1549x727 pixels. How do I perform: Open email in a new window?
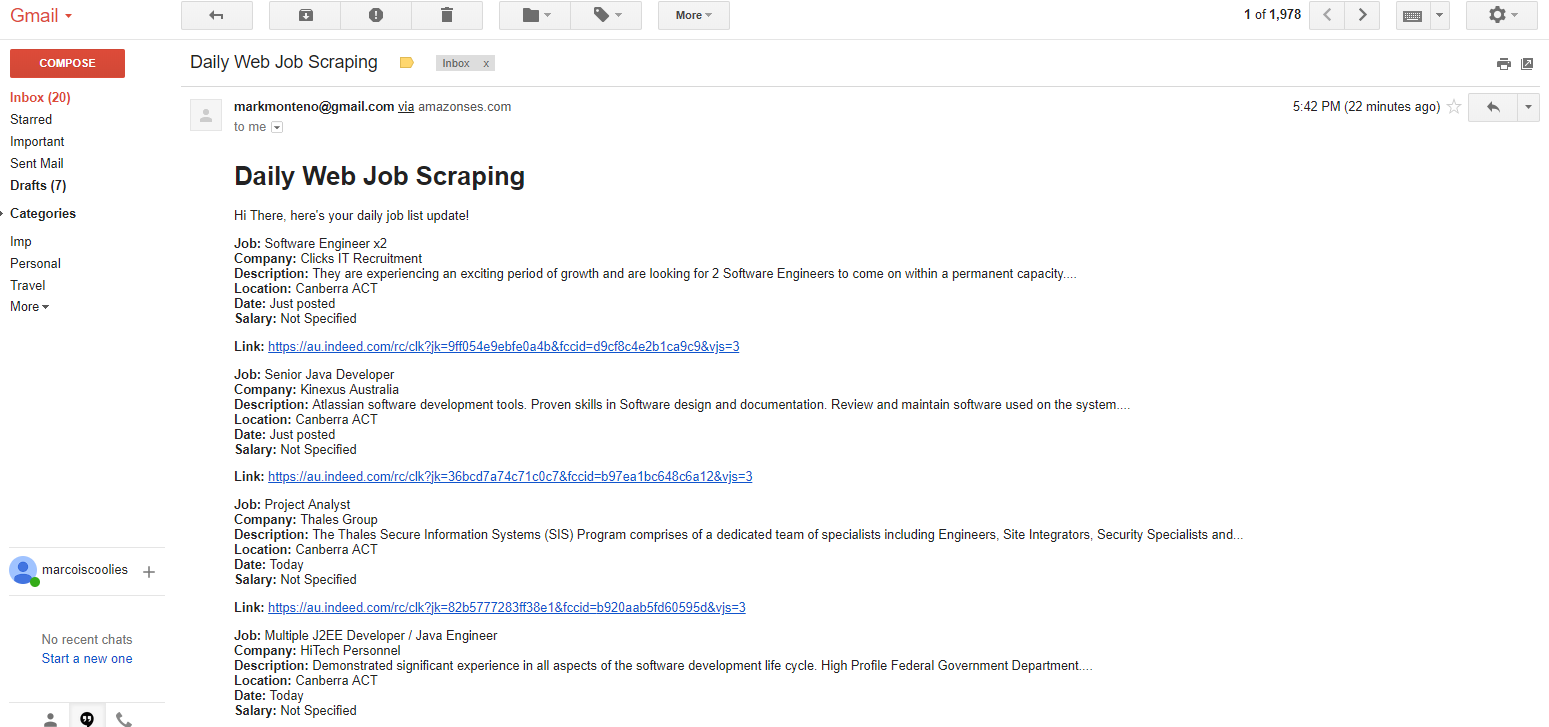coord(1527,63)
